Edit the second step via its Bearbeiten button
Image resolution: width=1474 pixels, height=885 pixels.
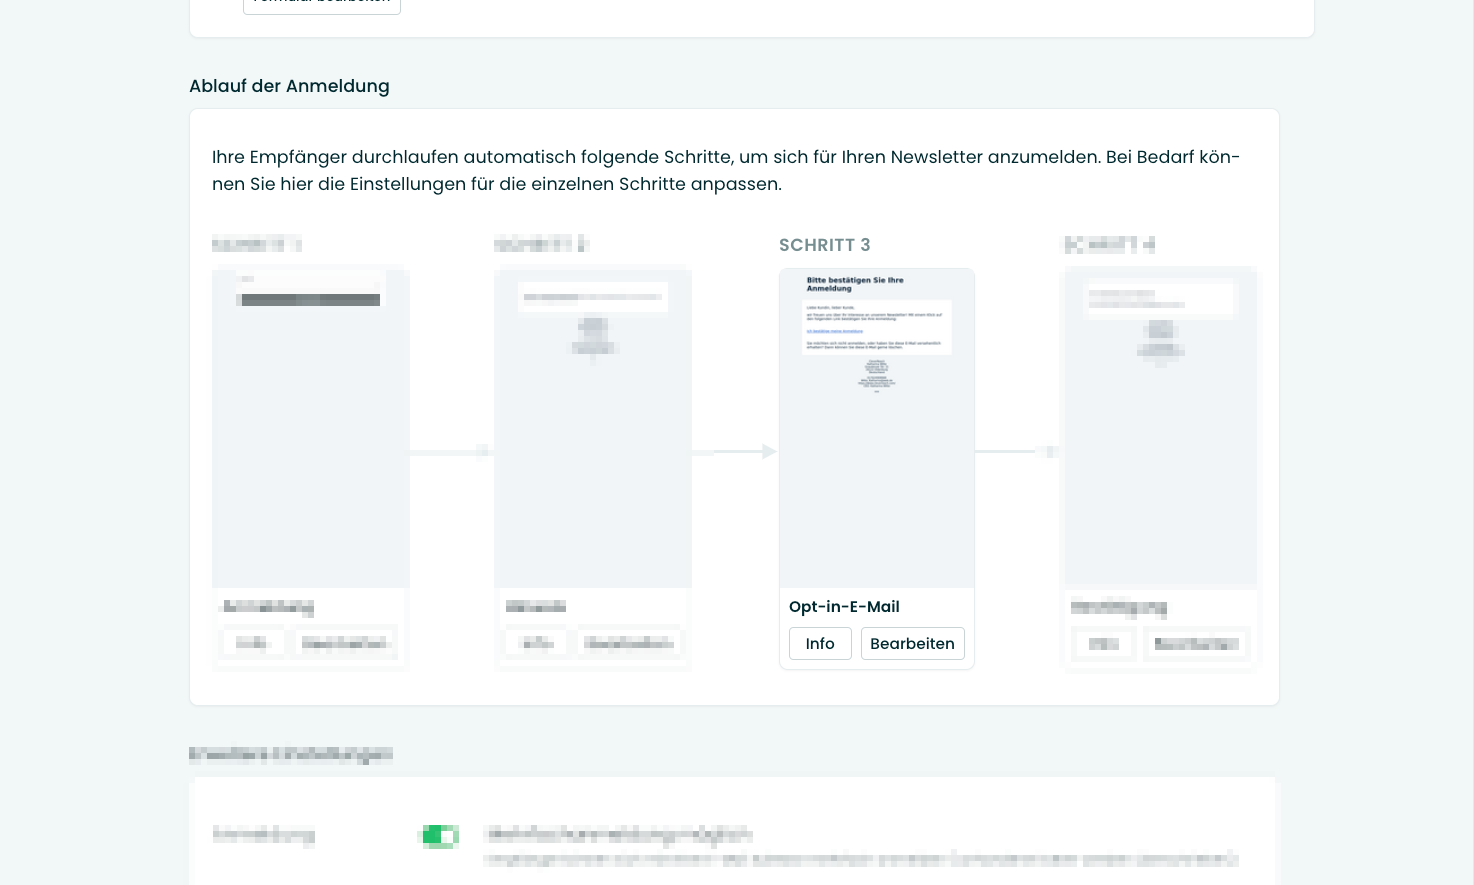click(x=629, y=643)
